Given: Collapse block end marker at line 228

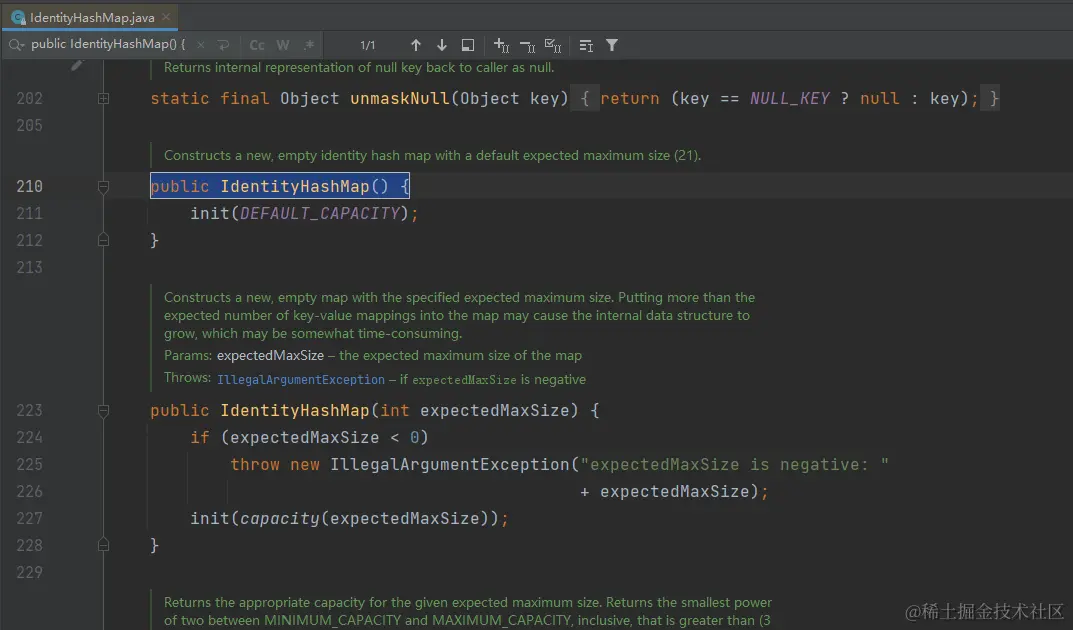Looking at the screenshot, I should [103, 544].
